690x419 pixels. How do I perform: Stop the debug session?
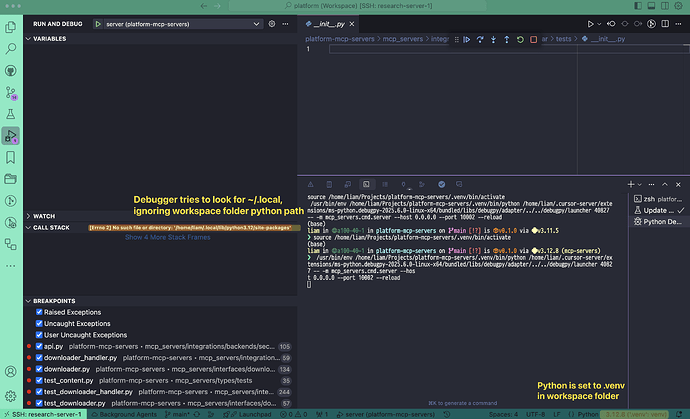coord(533,40)
